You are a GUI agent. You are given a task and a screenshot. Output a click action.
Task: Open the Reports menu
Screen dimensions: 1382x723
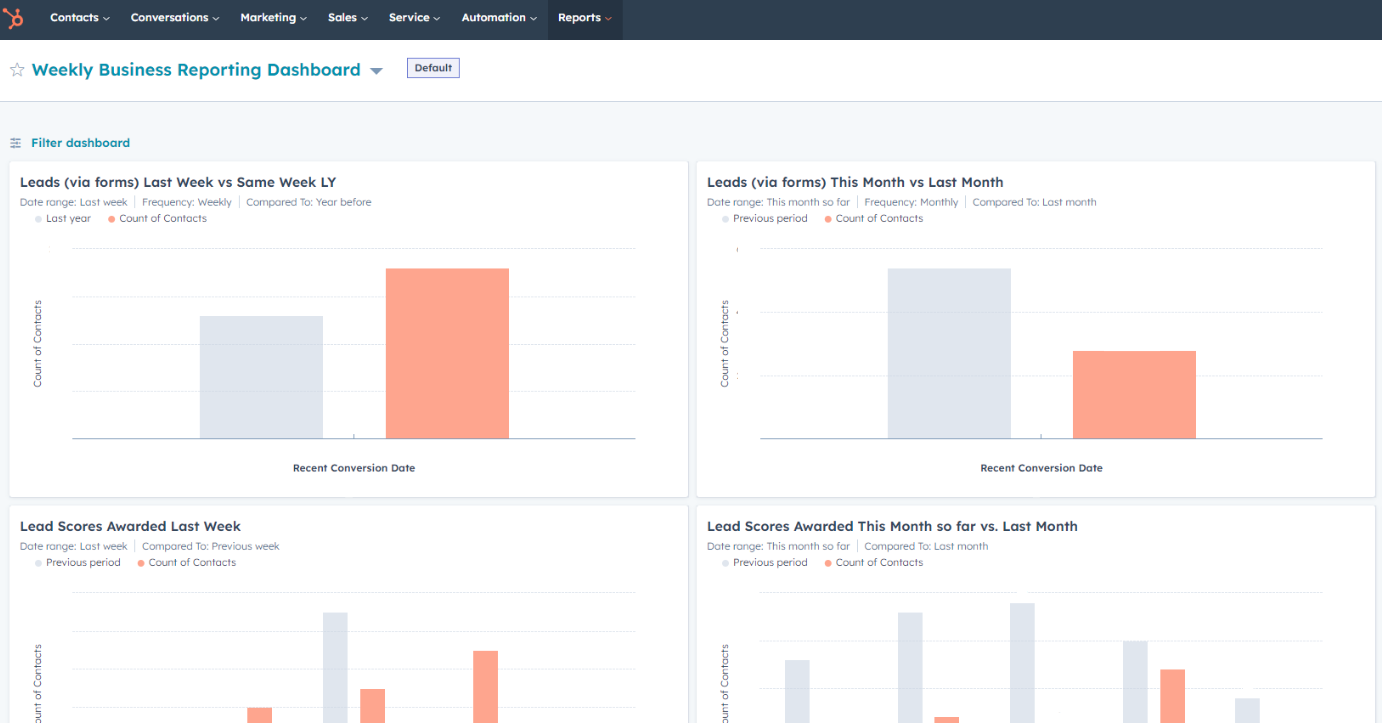pos(585,18)
